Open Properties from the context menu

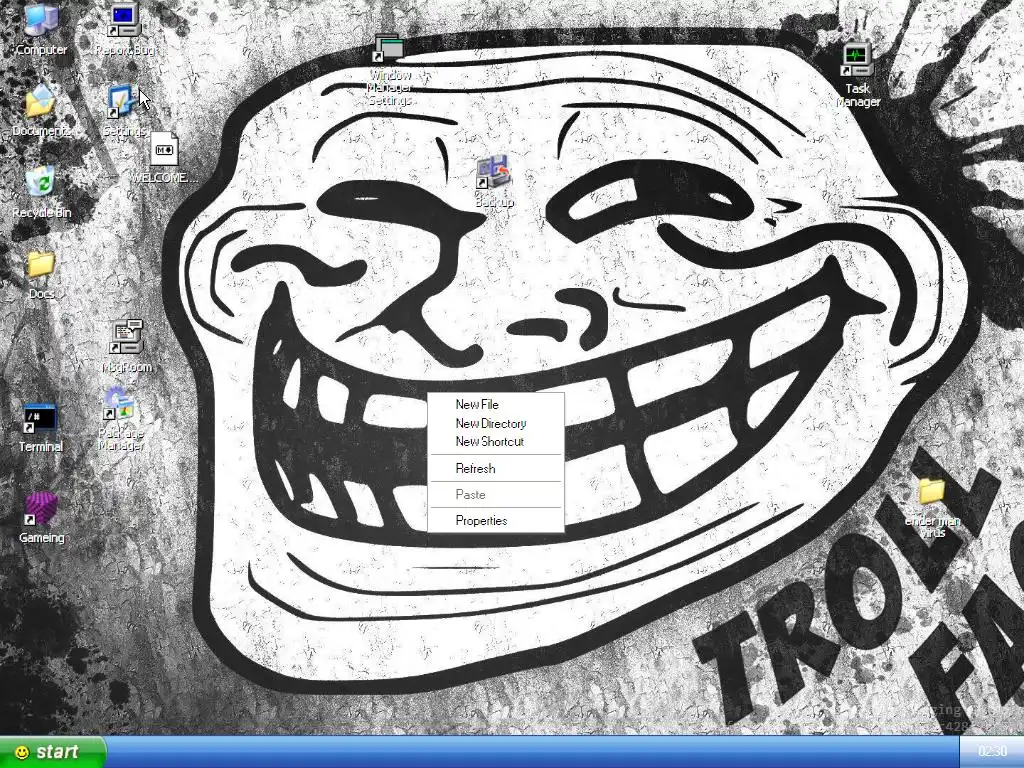496,520
